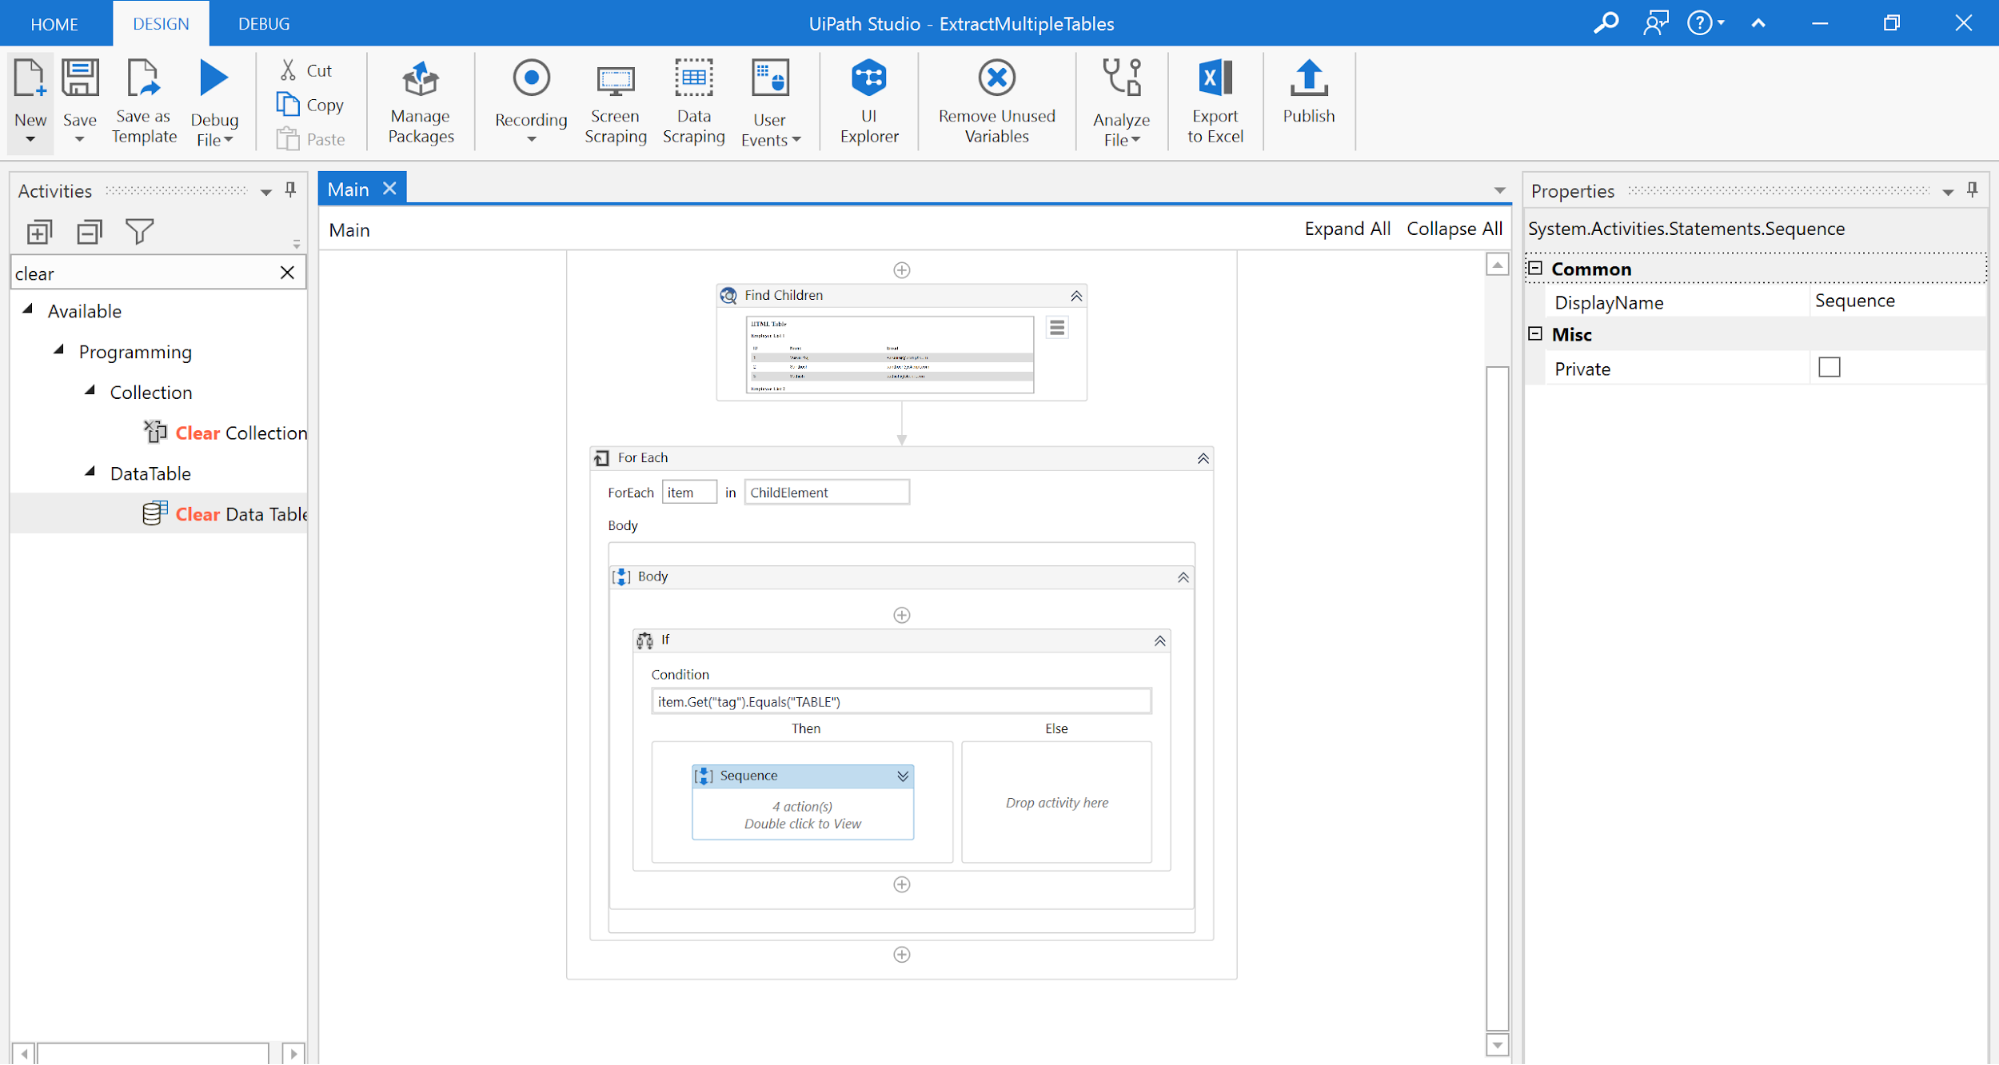
Task: Collapse the Misc properties section
Action: click(1535, 334)
